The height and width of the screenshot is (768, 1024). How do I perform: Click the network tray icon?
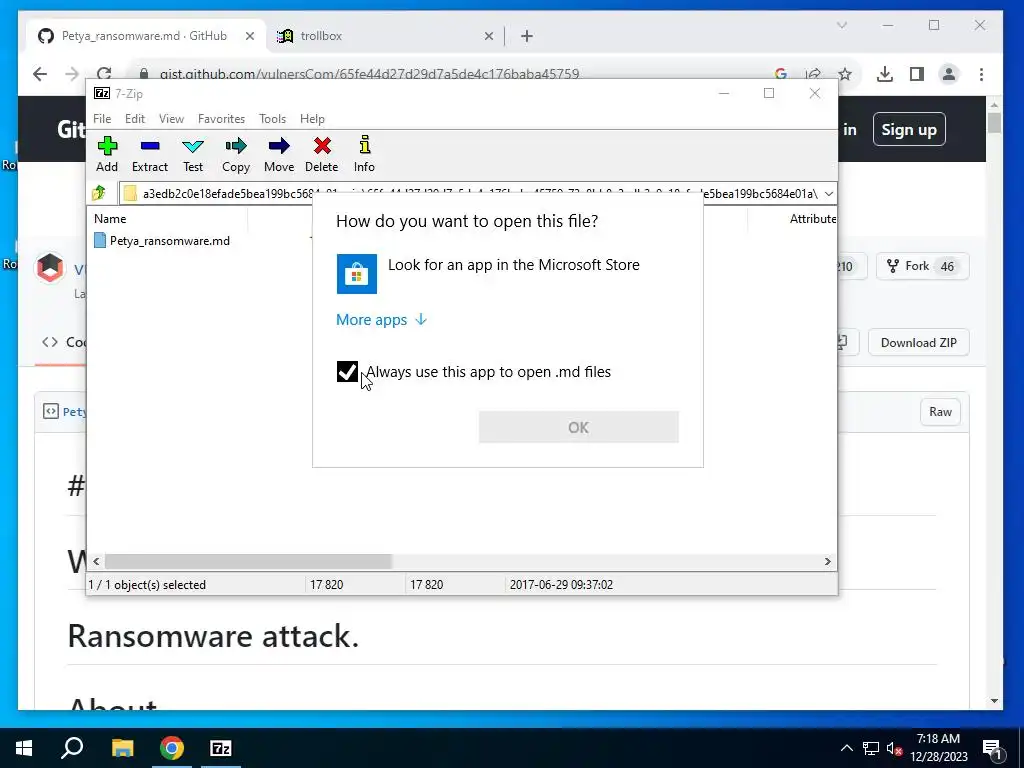pyautogui.click(x=871, y=748)
